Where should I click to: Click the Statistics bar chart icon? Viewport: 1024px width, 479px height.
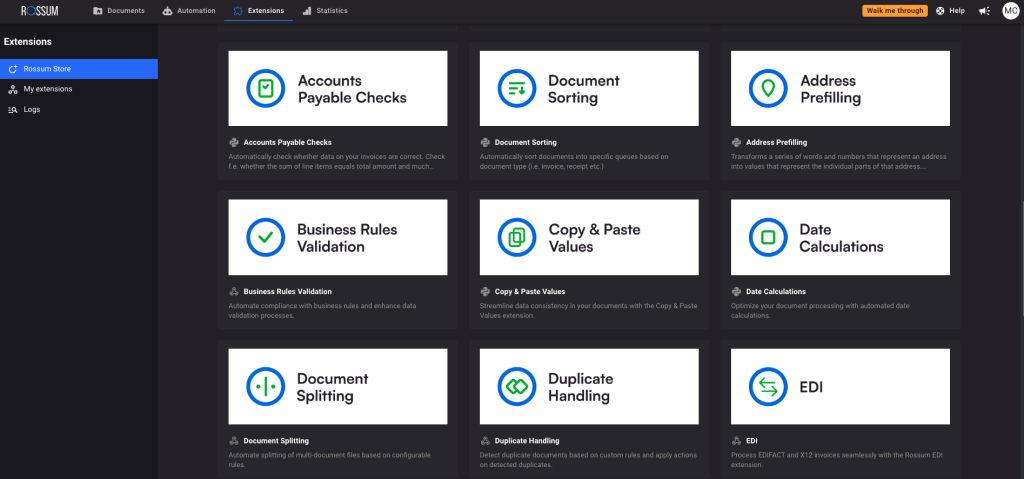click(307, 11)
